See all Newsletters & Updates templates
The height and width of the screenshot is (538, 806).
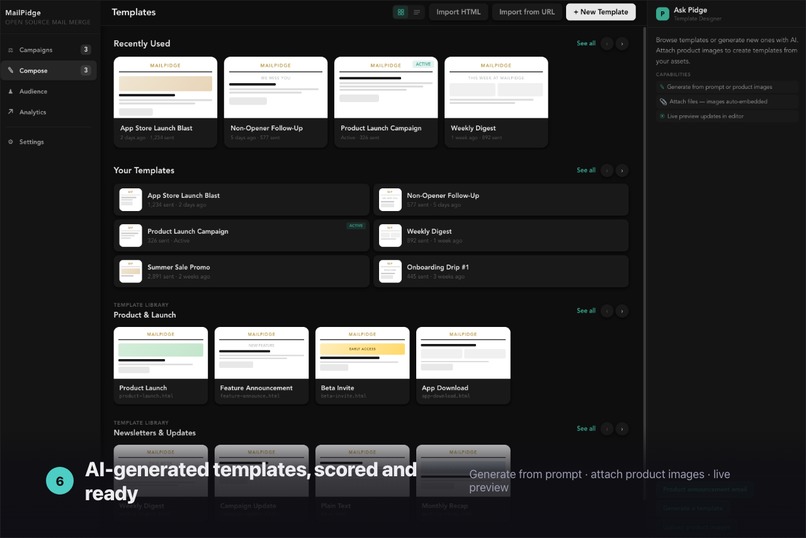pos(586,428)
